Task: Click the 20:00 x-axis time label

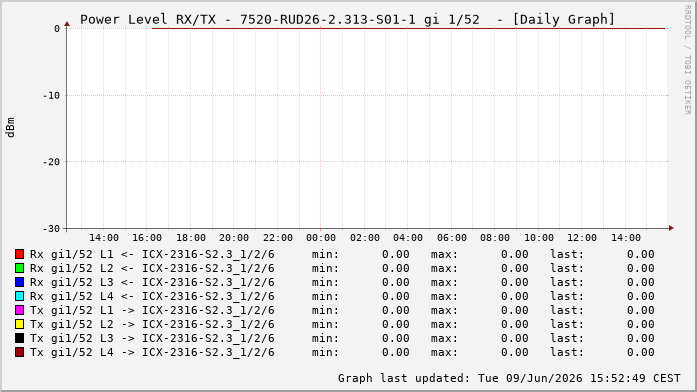Action: pyautogui.click(x=234, y=238)
